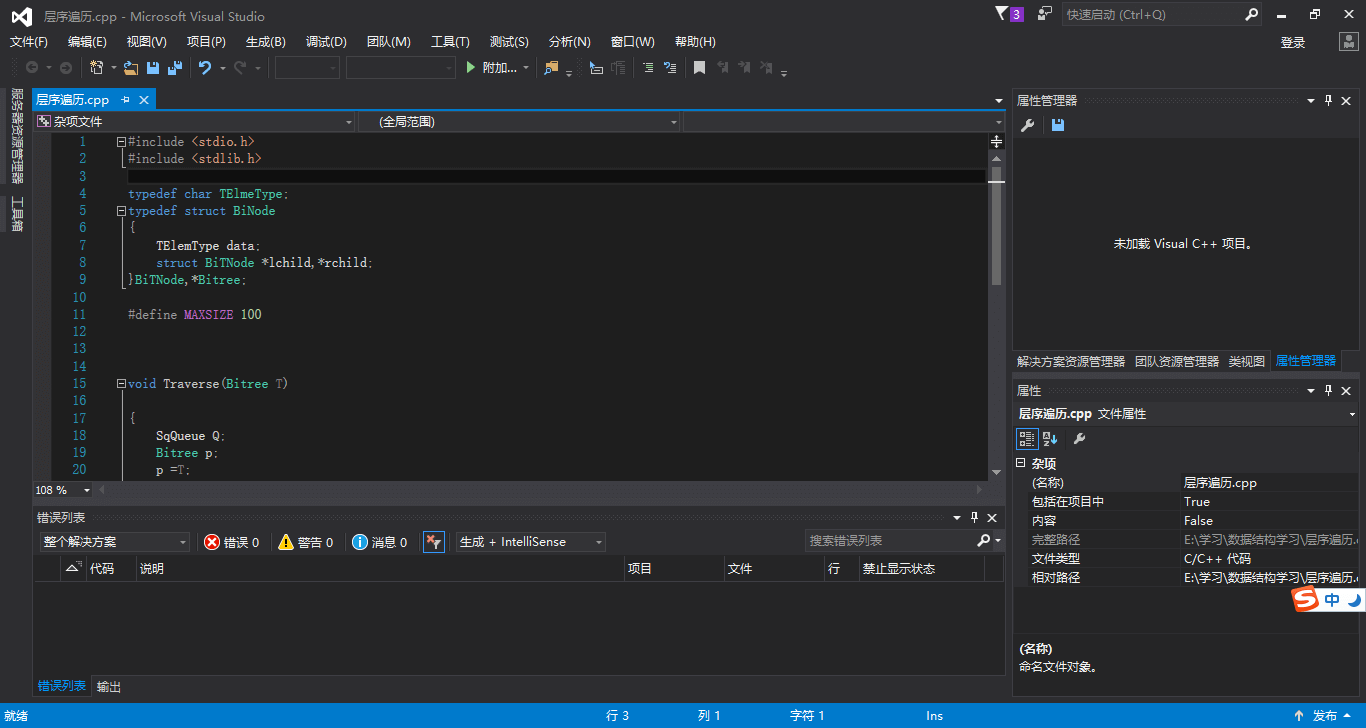The height and width of the screenshot is (728, 1366).
Task: Click the Navigate Backward arrow icon
Action: [33, 67]
